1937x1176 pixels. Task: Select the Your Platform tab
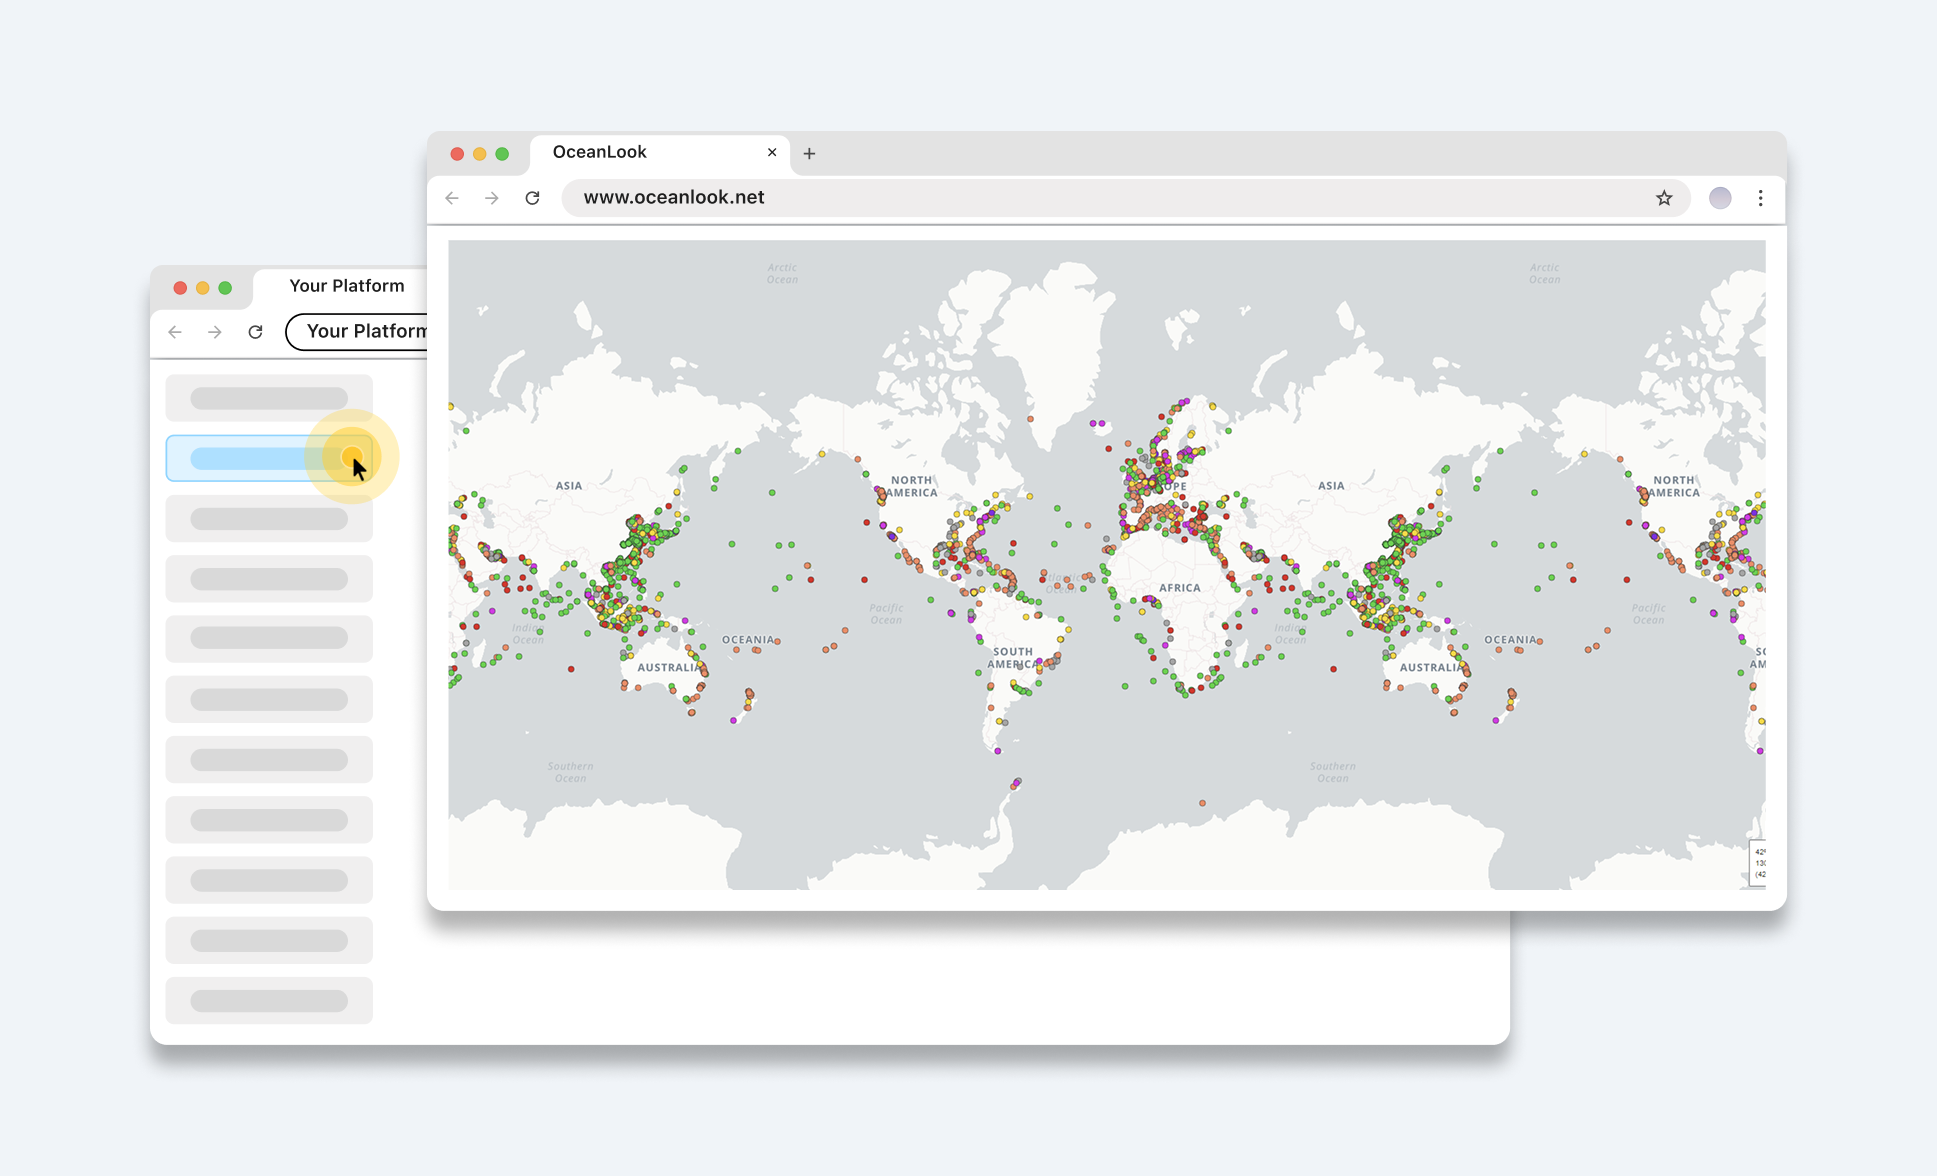[346, 286]
